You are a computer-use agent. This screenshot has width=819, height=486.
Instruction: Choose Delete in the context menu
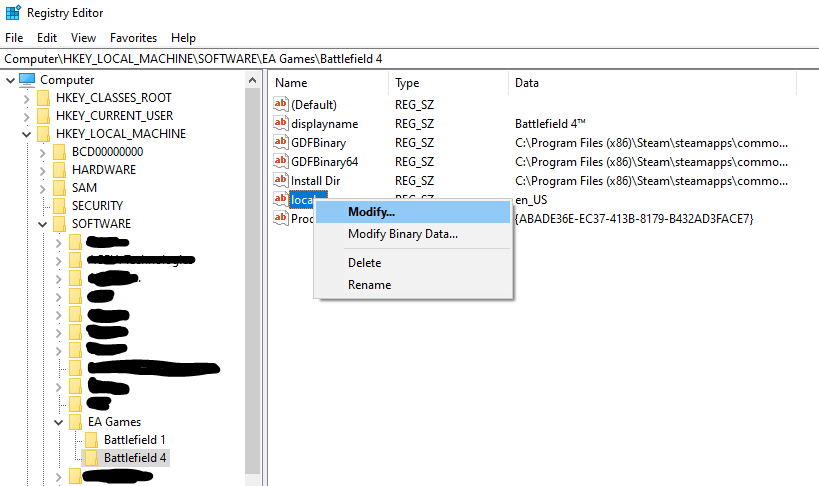(x=413, y=263)
